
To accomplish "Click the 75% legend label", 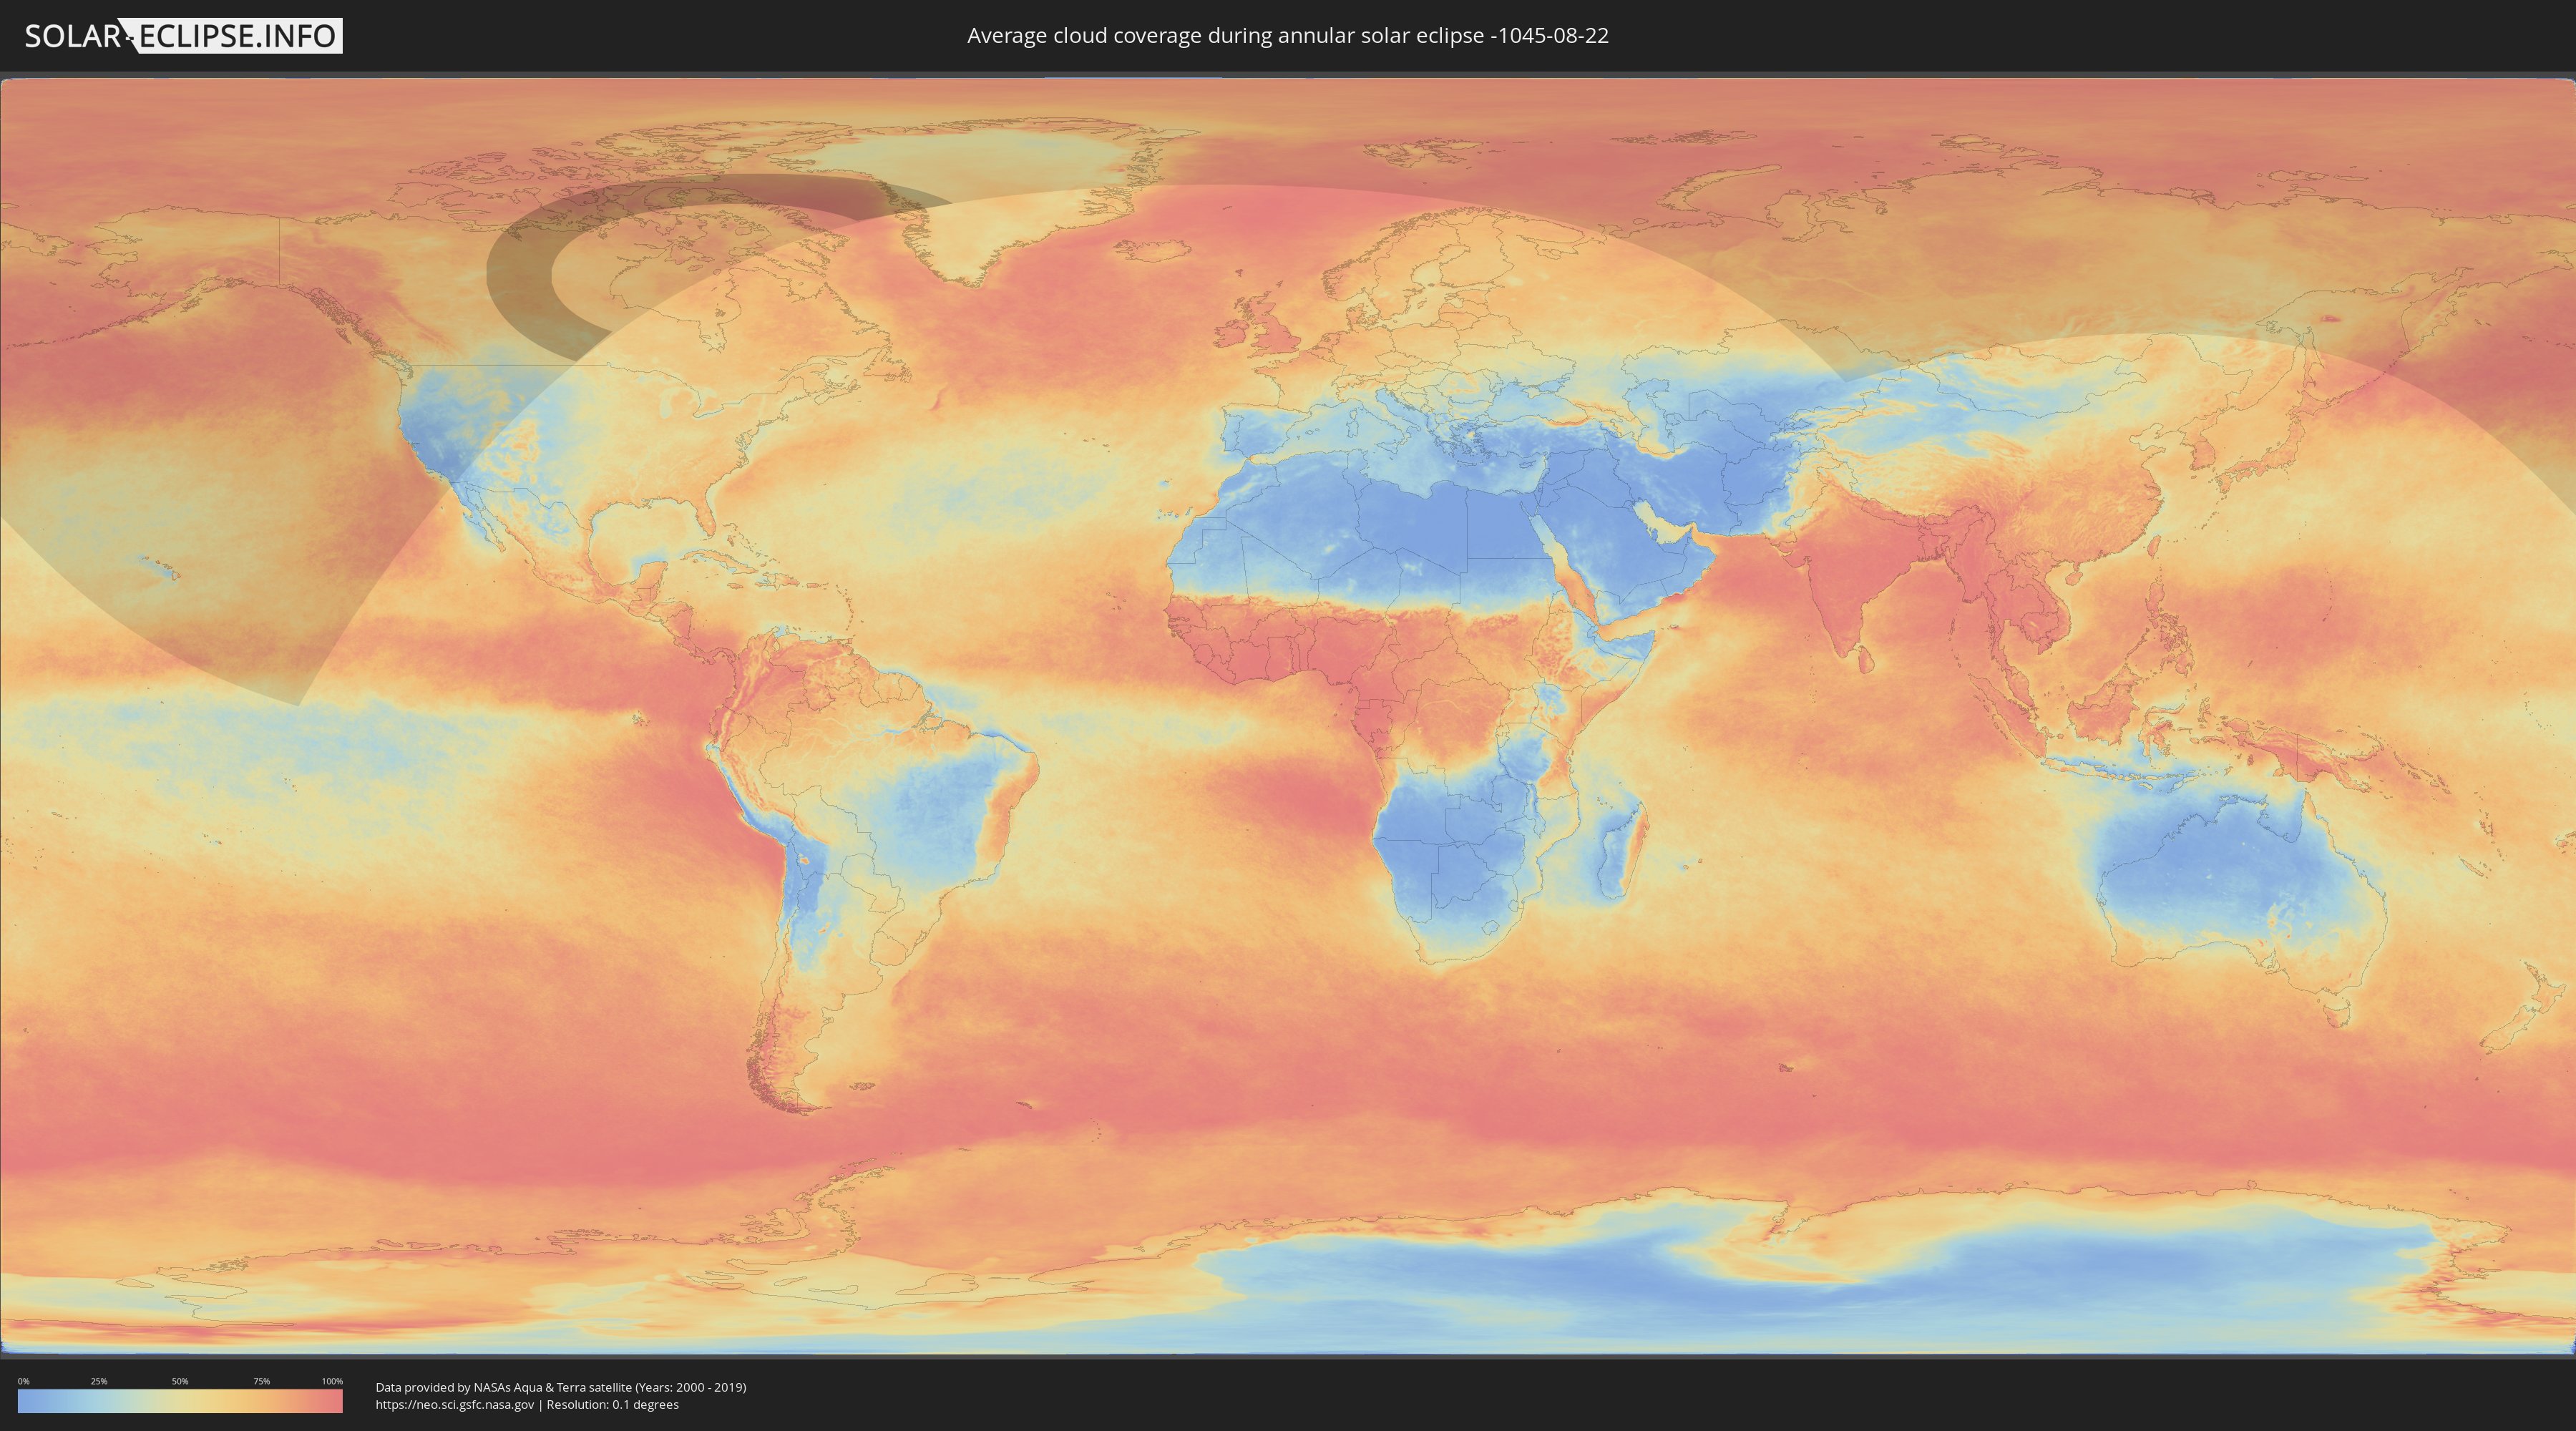I will pos(261,1381).
